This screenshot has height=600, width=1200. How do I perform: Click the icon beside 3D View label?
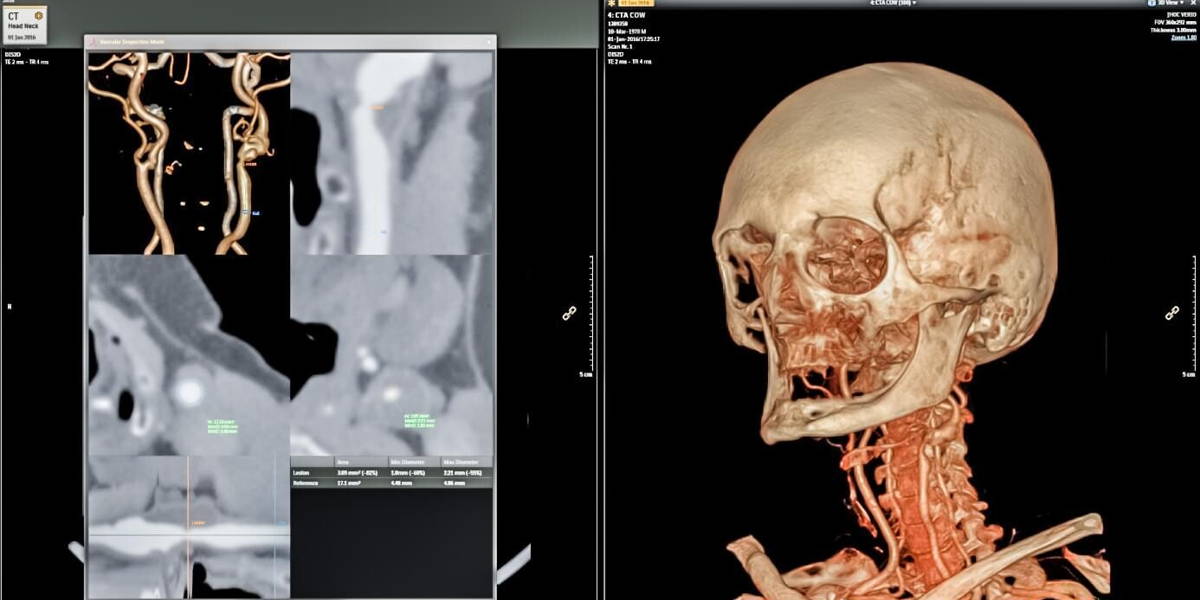tap(1152, 4)
